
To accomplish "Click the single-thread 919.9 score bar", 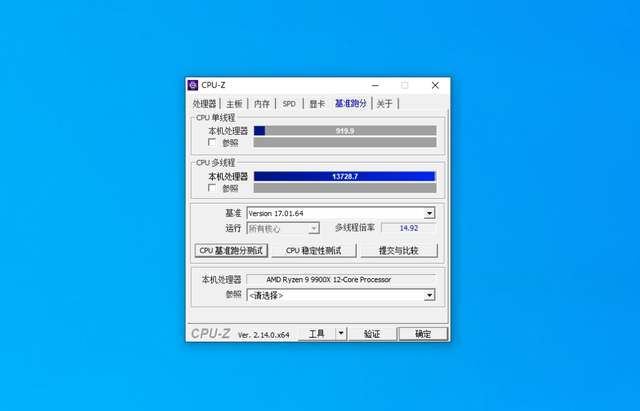I will (x=345, y=131).
